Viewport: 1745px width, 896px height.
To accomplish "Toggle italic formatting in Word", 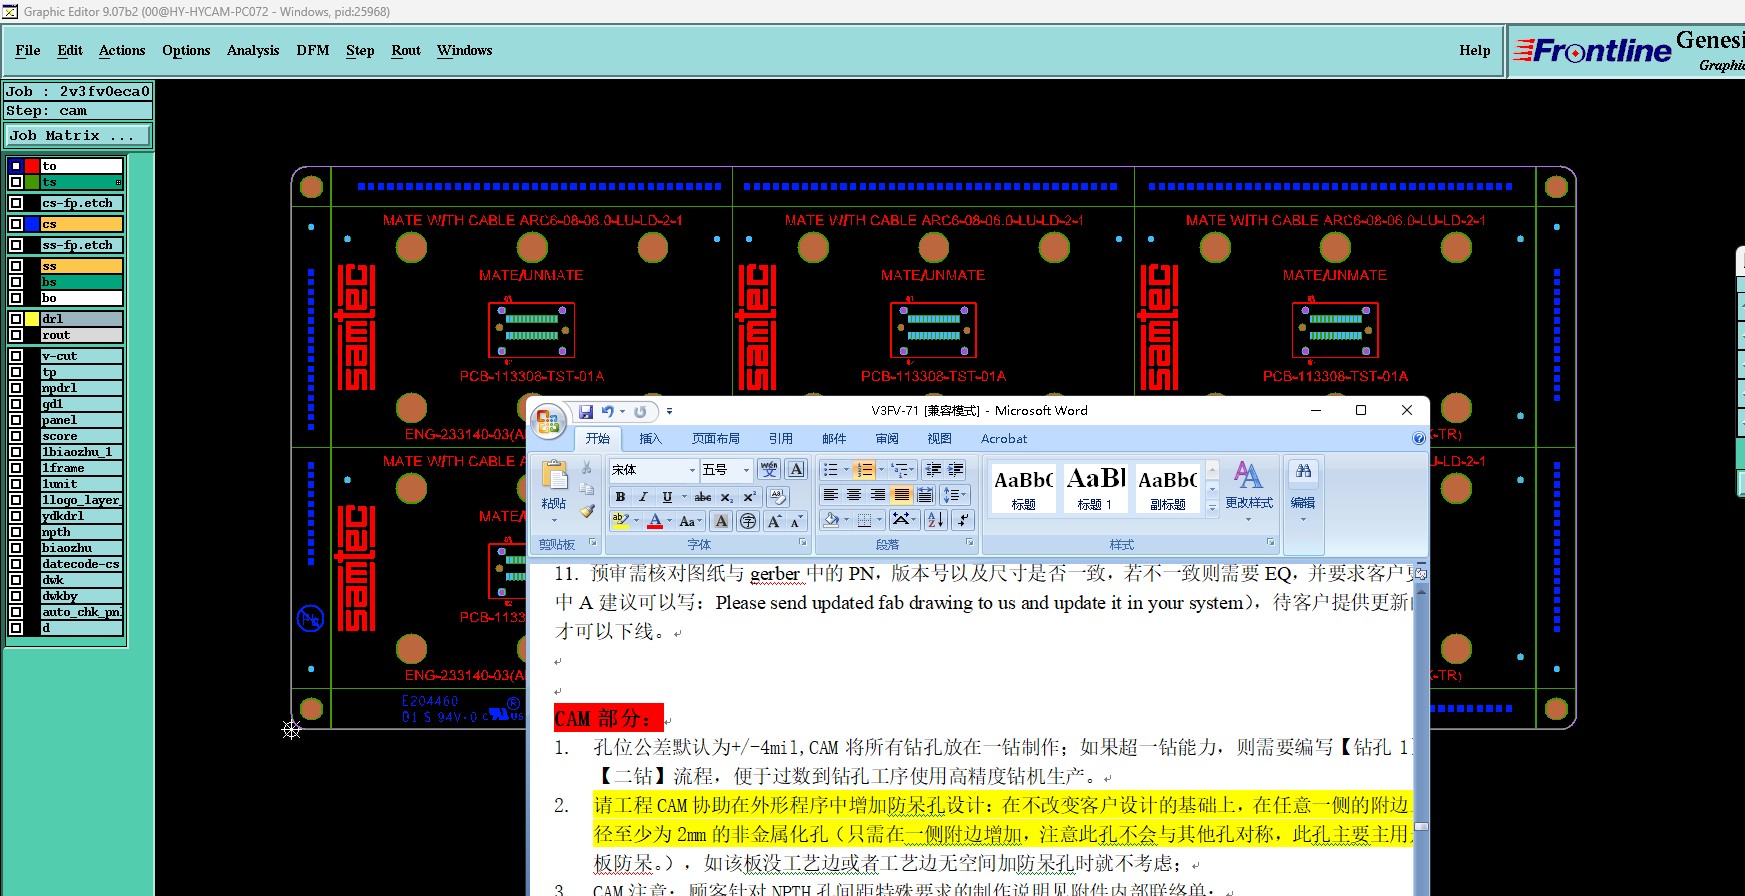I will click(643, 496).
